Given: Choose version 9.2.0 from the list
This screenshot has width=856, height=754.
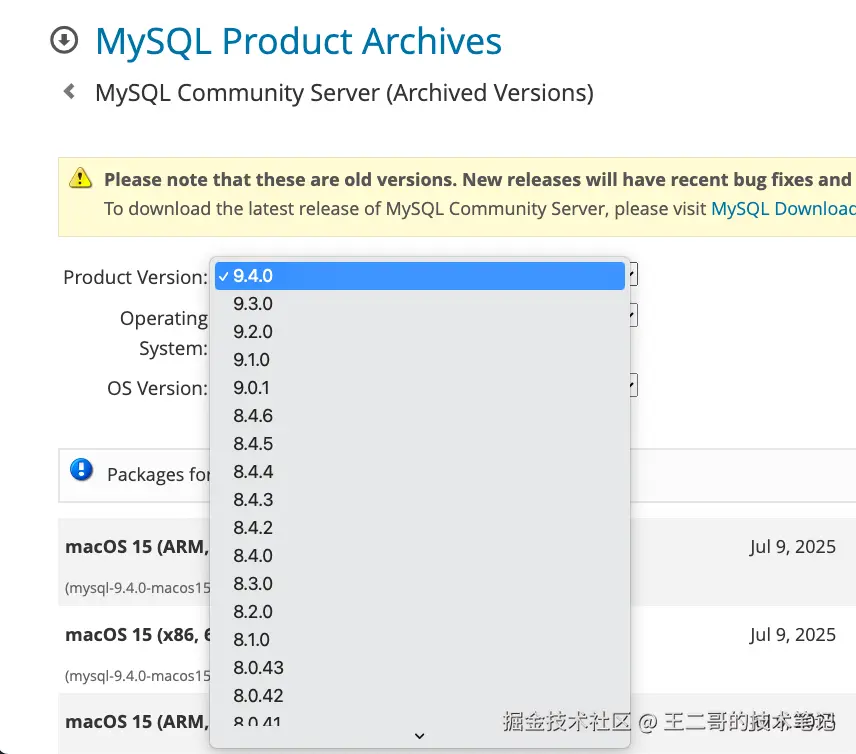Looking at the screenshot, I should pyautogui.click(x=419, y=331).
